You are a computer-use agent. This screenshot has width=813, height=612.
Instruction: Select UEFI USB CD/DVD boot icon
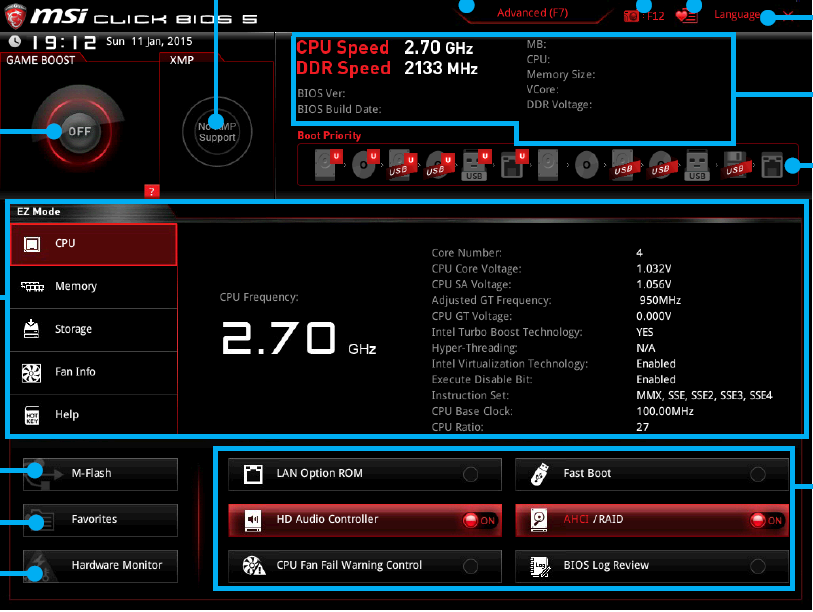(x=440, y=165)
